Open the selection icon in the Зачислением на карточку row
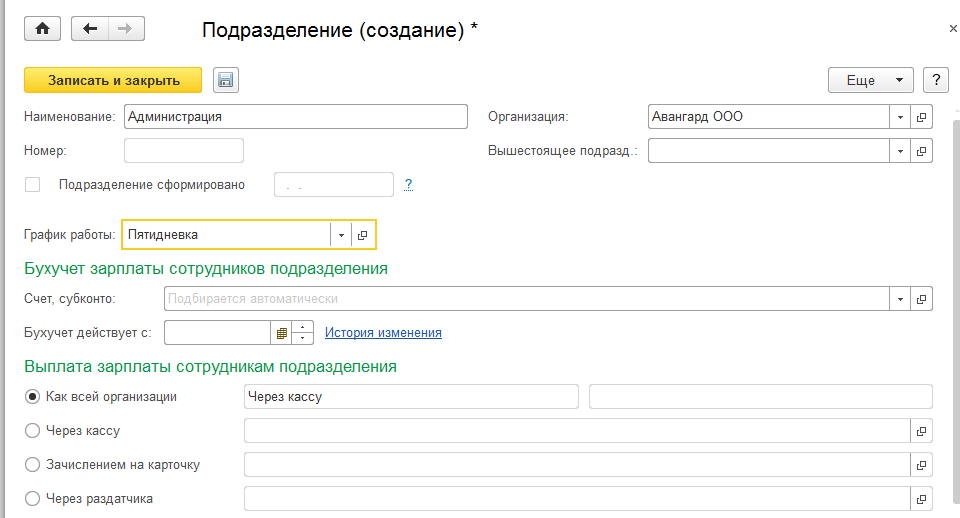The image size is (960, 518). tap(921, 465)
